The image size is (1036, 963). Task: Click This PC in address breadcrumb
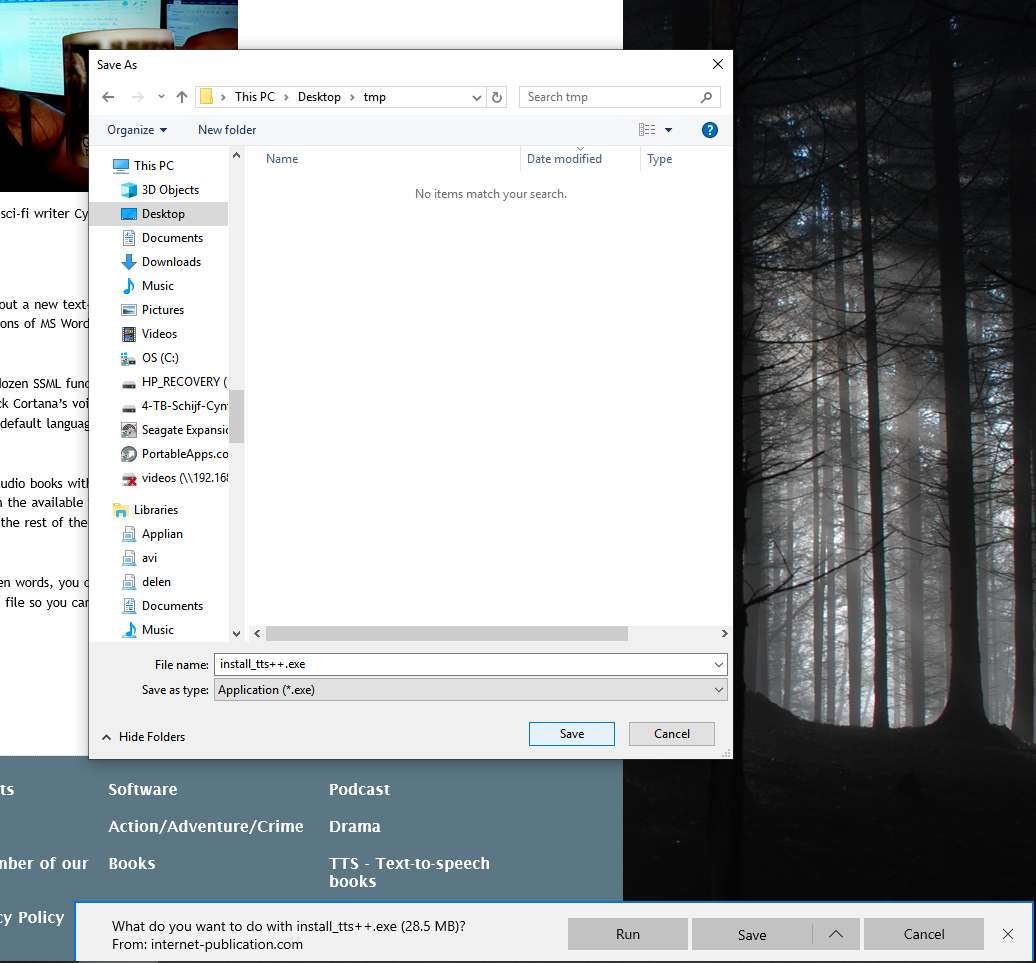coord(254,97)
